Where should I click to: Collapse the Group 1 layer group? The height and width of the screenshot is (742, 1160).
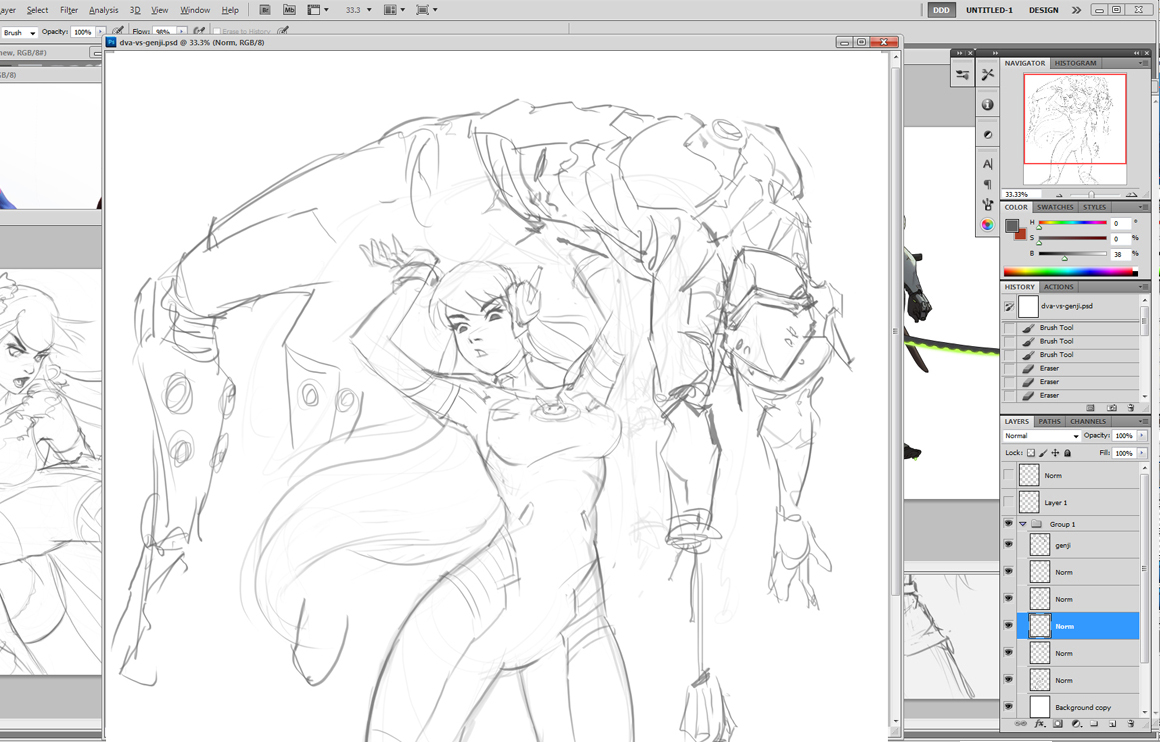pyautogui.click(x=1022, y=523)
